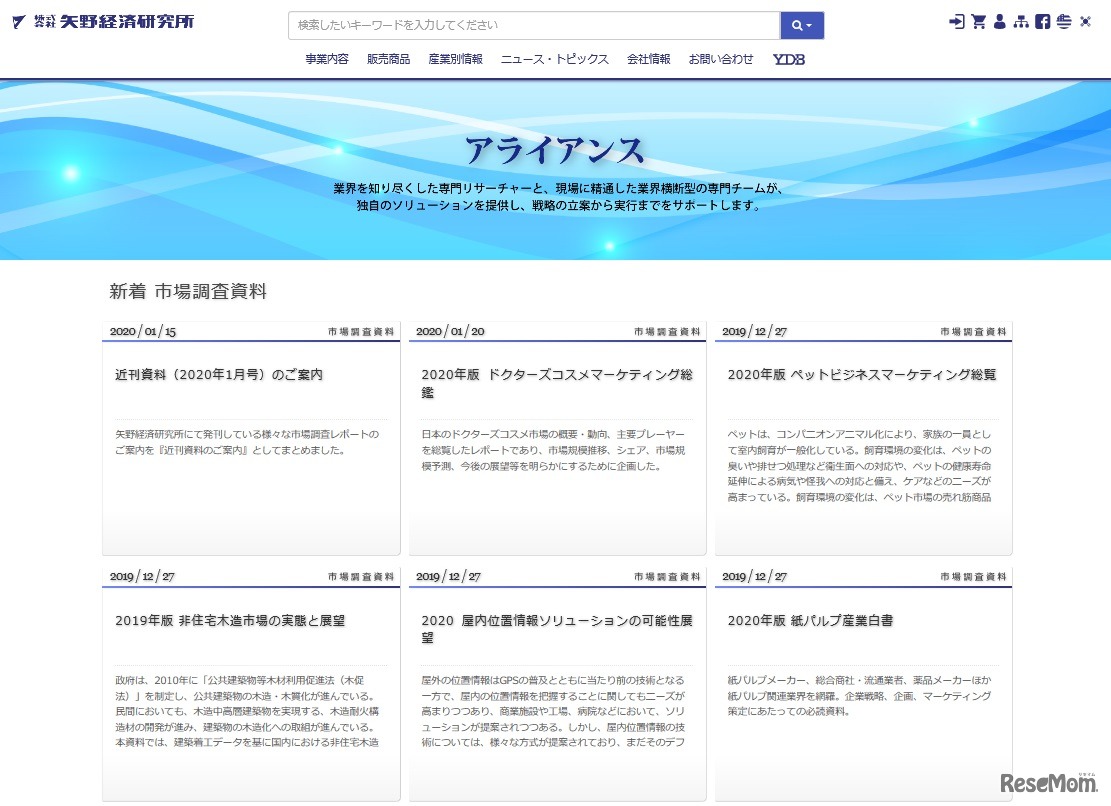Select the 会社情報 menu item
The width and height of the screenshot is (1111, 806).
(647, 59)
